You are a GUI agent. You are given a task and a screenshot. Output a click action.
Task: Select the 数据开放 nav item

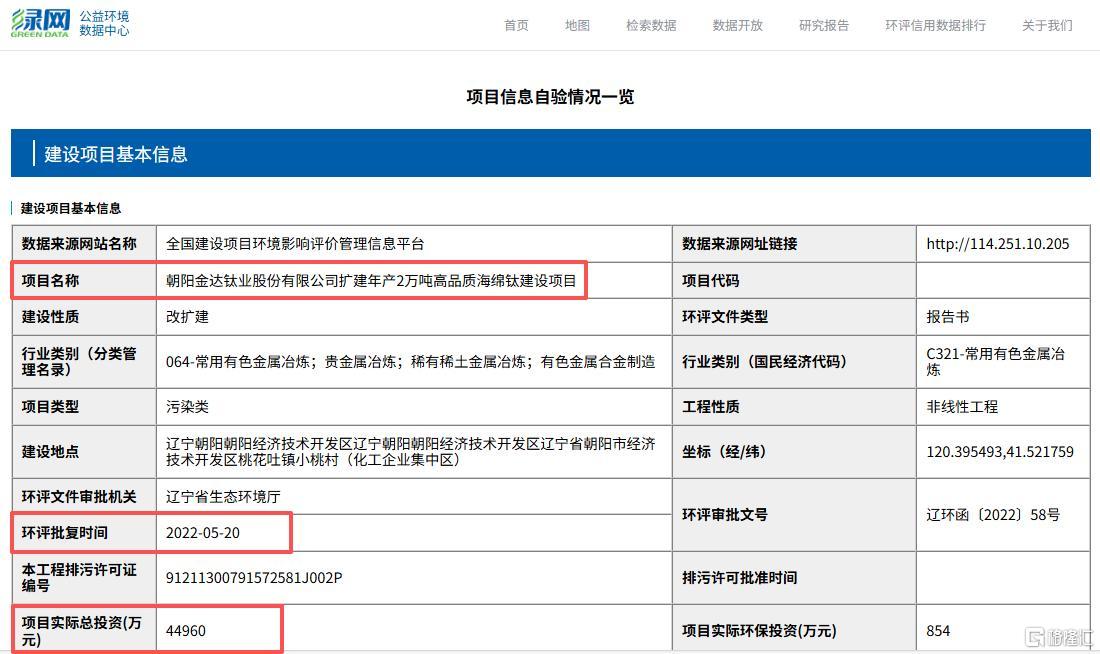tap(737, 25)
